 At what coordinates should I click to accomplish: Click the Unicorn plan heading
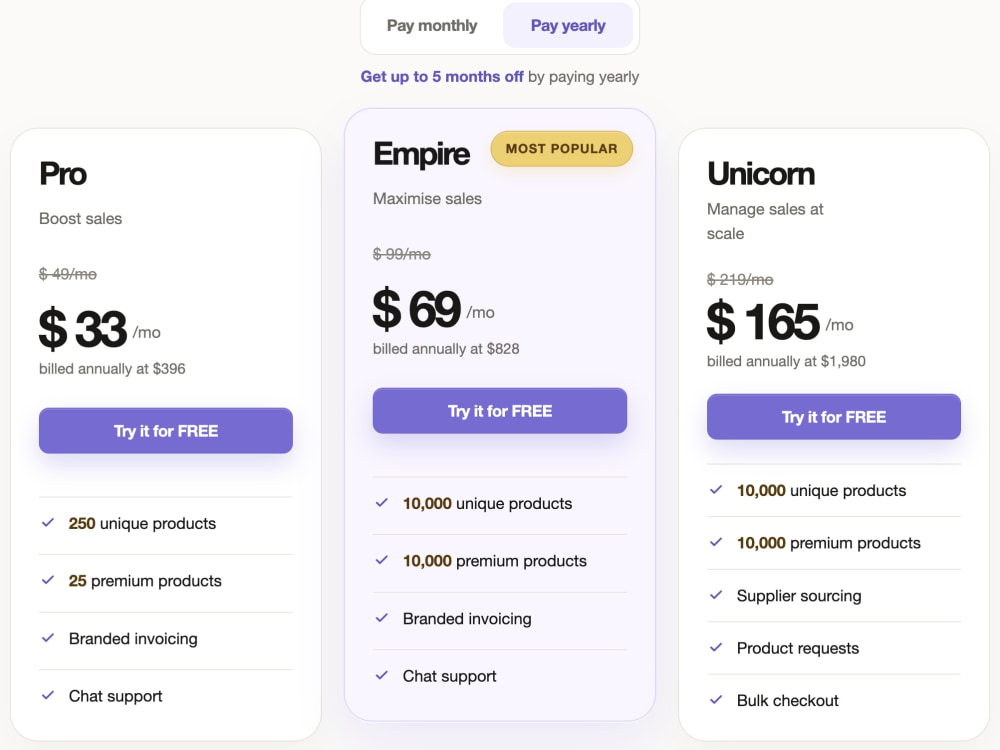[761, 173]
